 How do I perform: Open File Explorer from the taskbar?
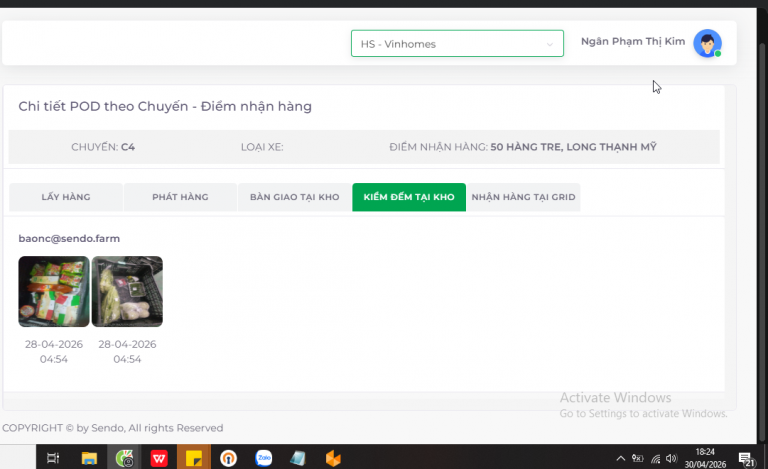(x=89, y=458)
